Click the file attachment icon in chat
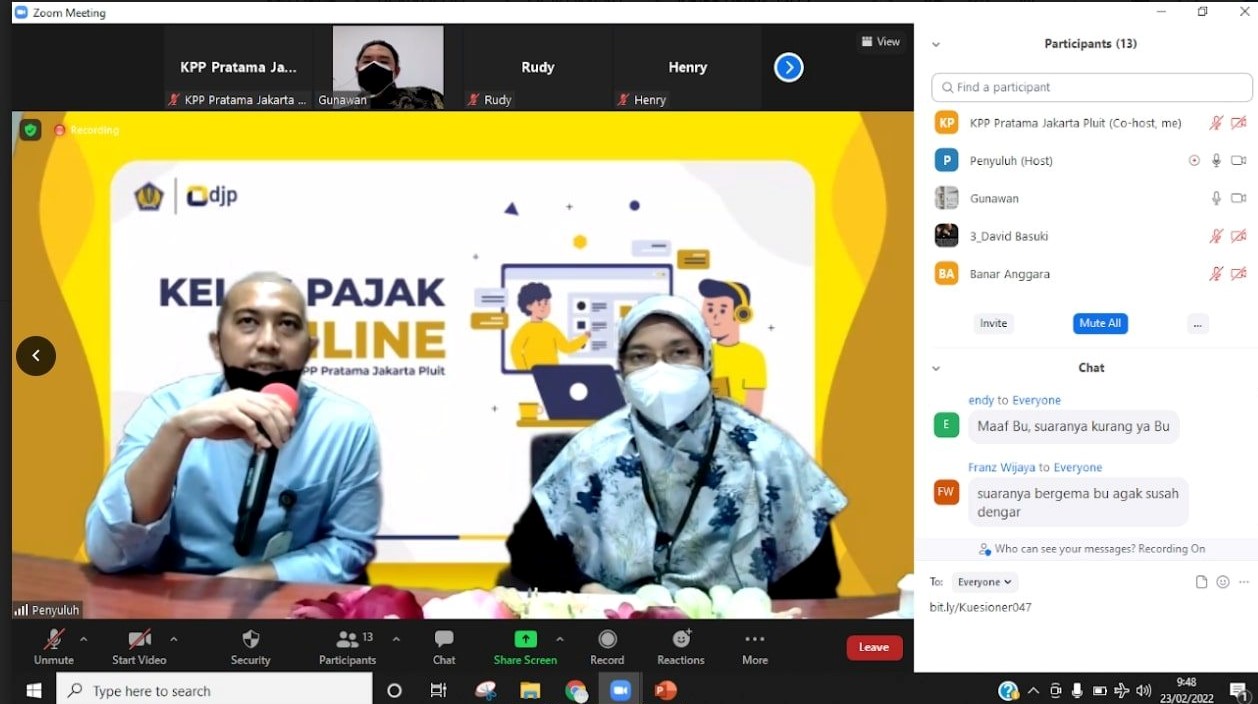The height and width of the screenshot is (704, 1258). (x=1201, y=582)
